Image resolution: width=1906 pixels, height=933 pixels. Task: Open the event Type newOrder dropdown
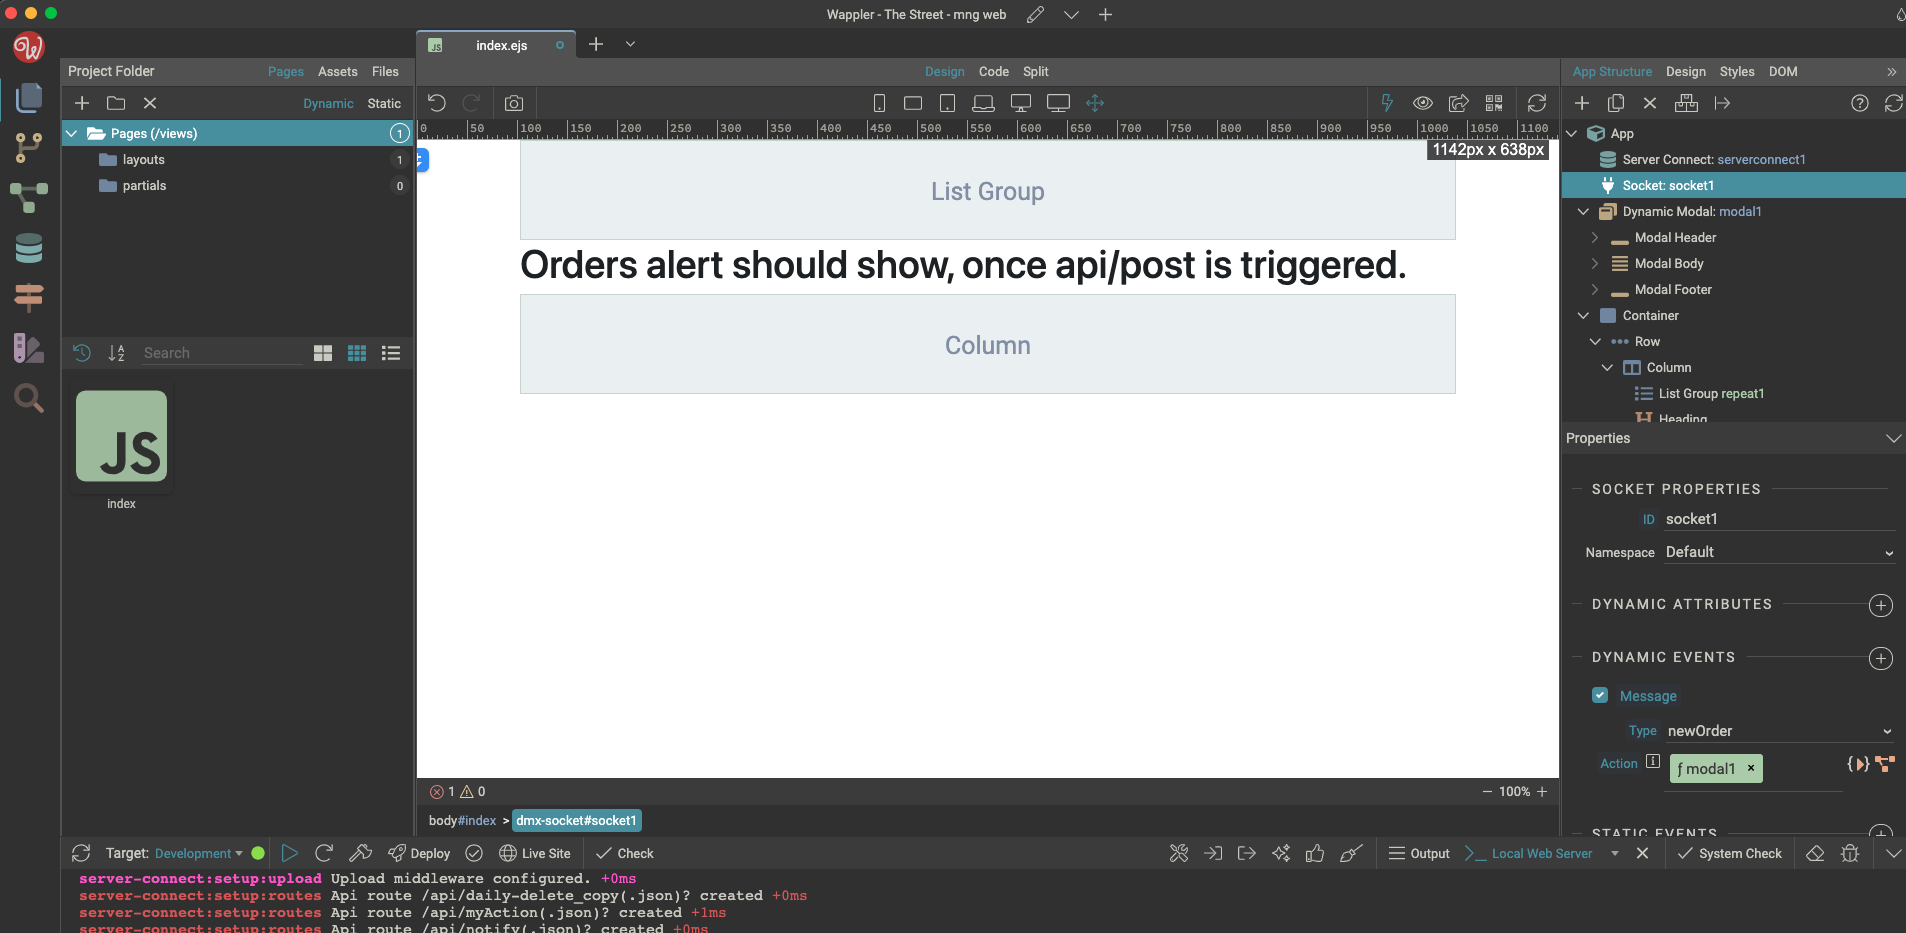[x=1778, y=731]
